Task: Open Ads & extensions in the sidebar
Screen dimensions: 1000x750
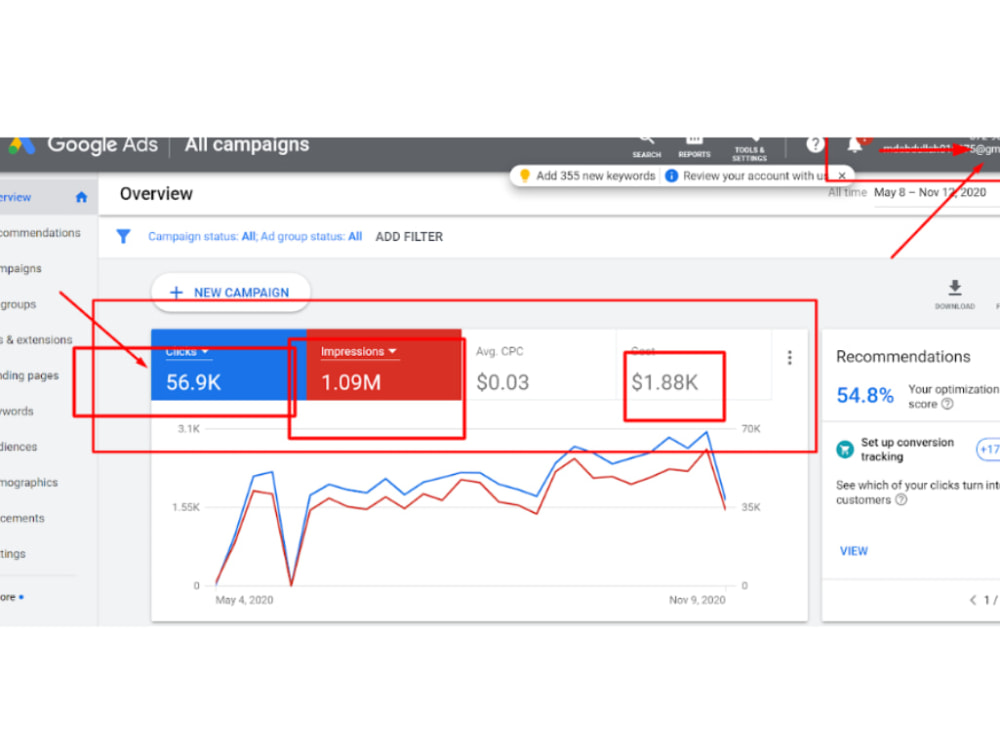Action: 36,340
